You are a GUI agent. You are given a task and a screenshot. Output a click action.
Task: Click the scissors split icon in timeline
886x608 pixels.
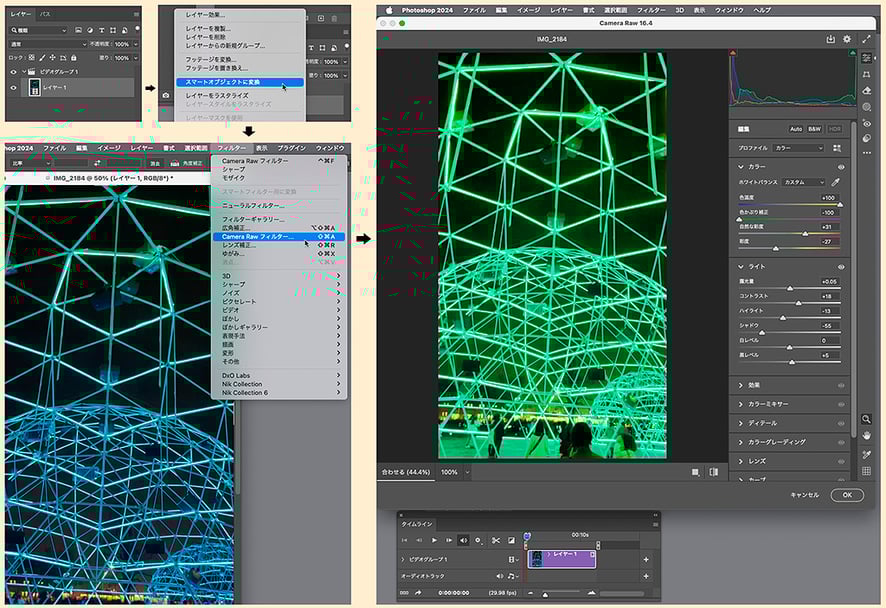tap(495, 540)
